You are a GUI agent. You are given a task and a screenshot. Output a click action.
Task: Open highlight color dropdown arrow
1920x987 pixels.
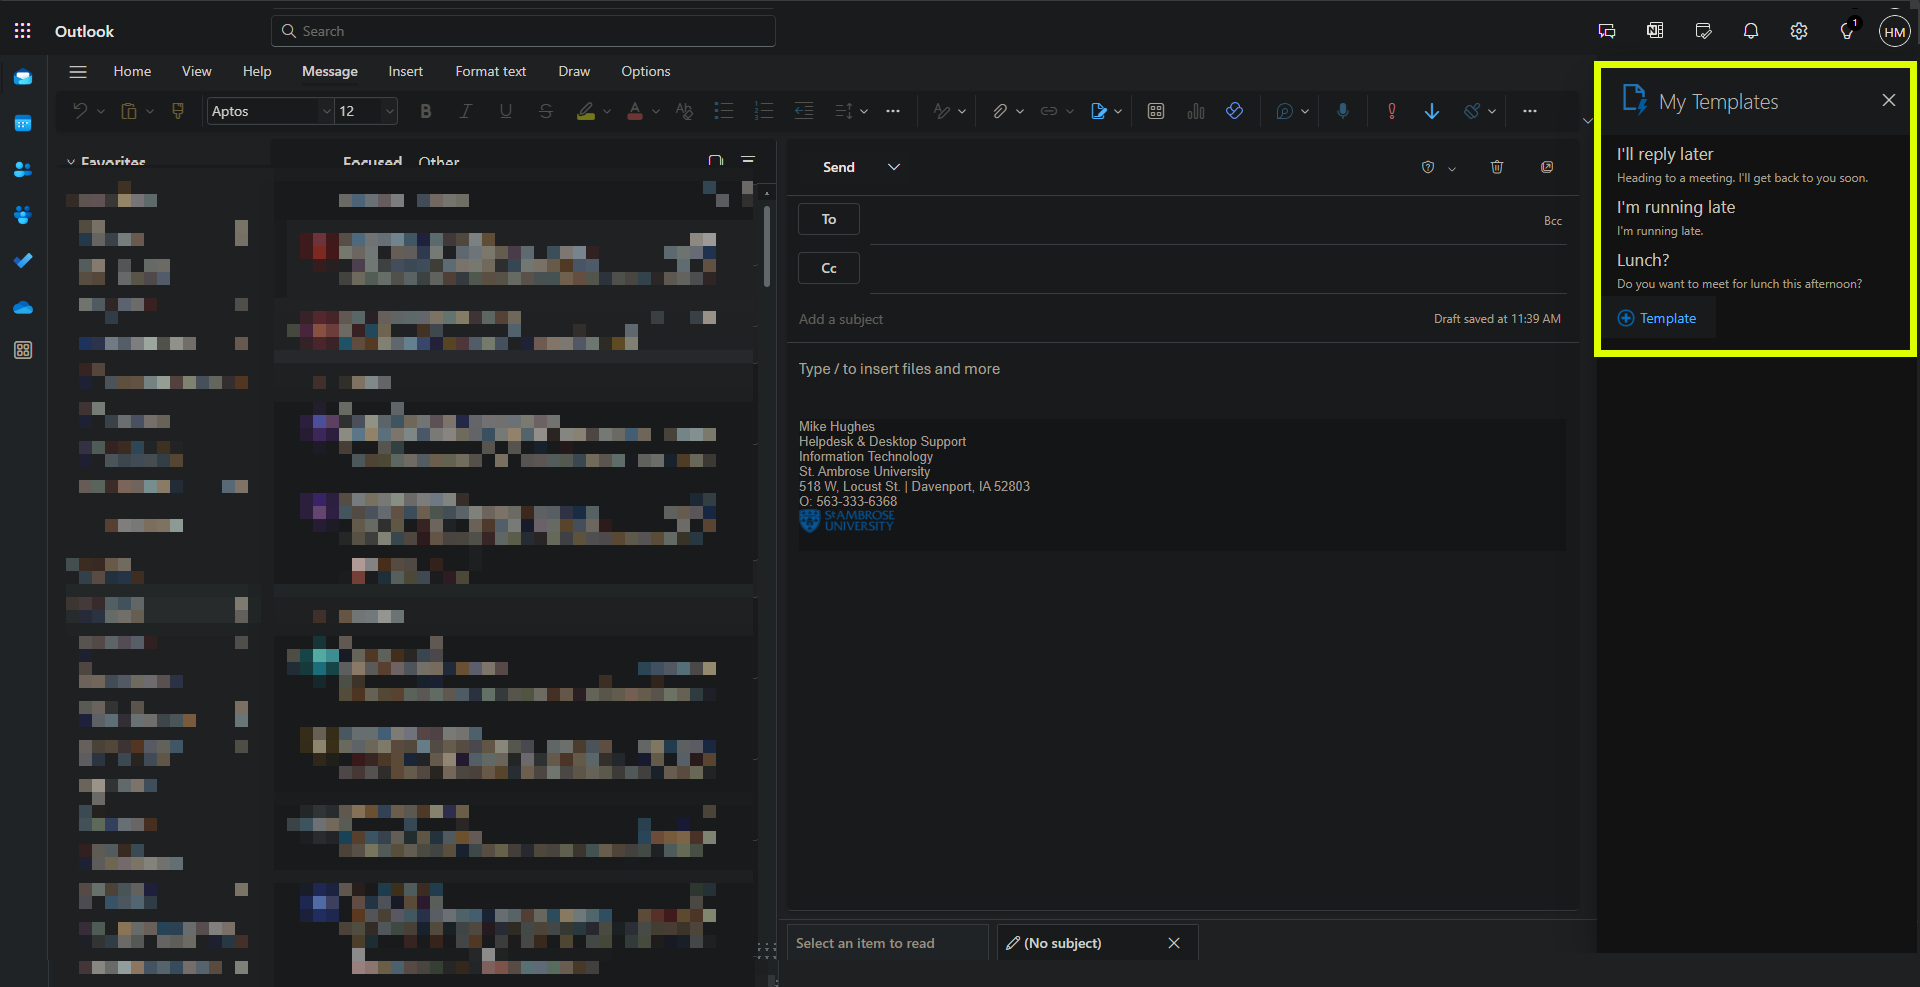607,111
